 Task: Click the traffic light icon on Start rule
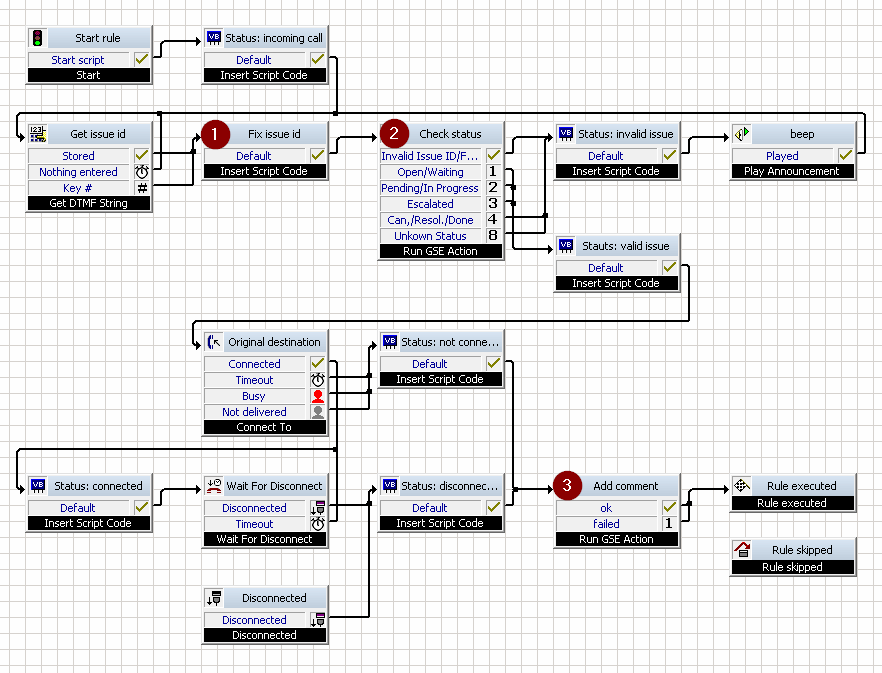[x=38, y=38]
